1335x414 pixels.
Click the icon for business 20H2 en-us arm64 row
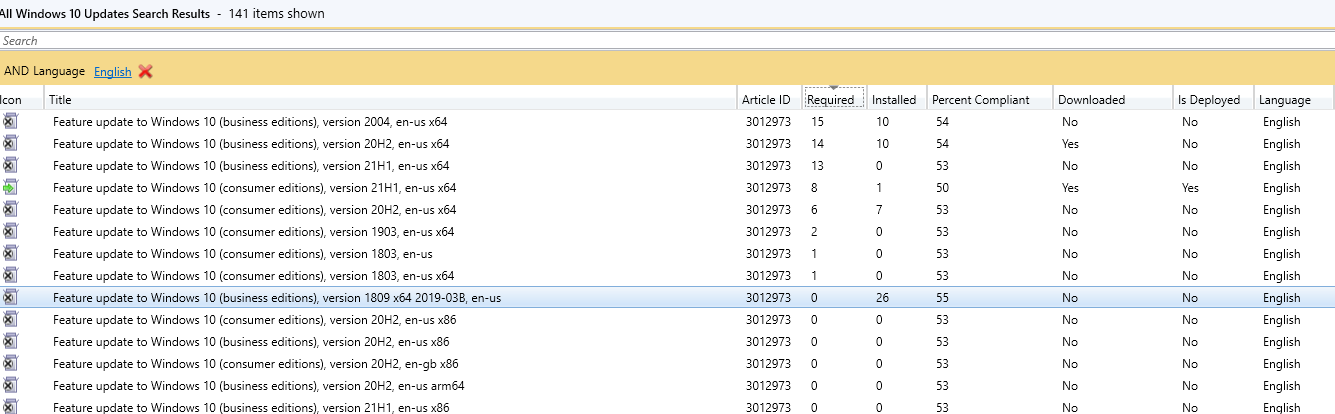click(10, 386)
